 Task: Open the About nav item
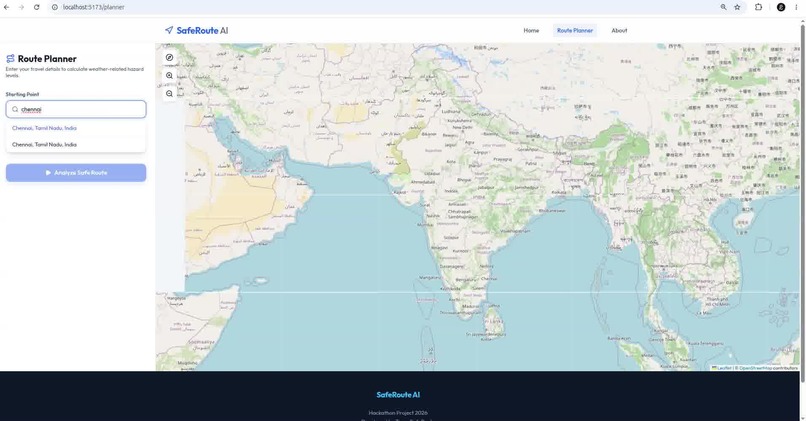(619, 30)
